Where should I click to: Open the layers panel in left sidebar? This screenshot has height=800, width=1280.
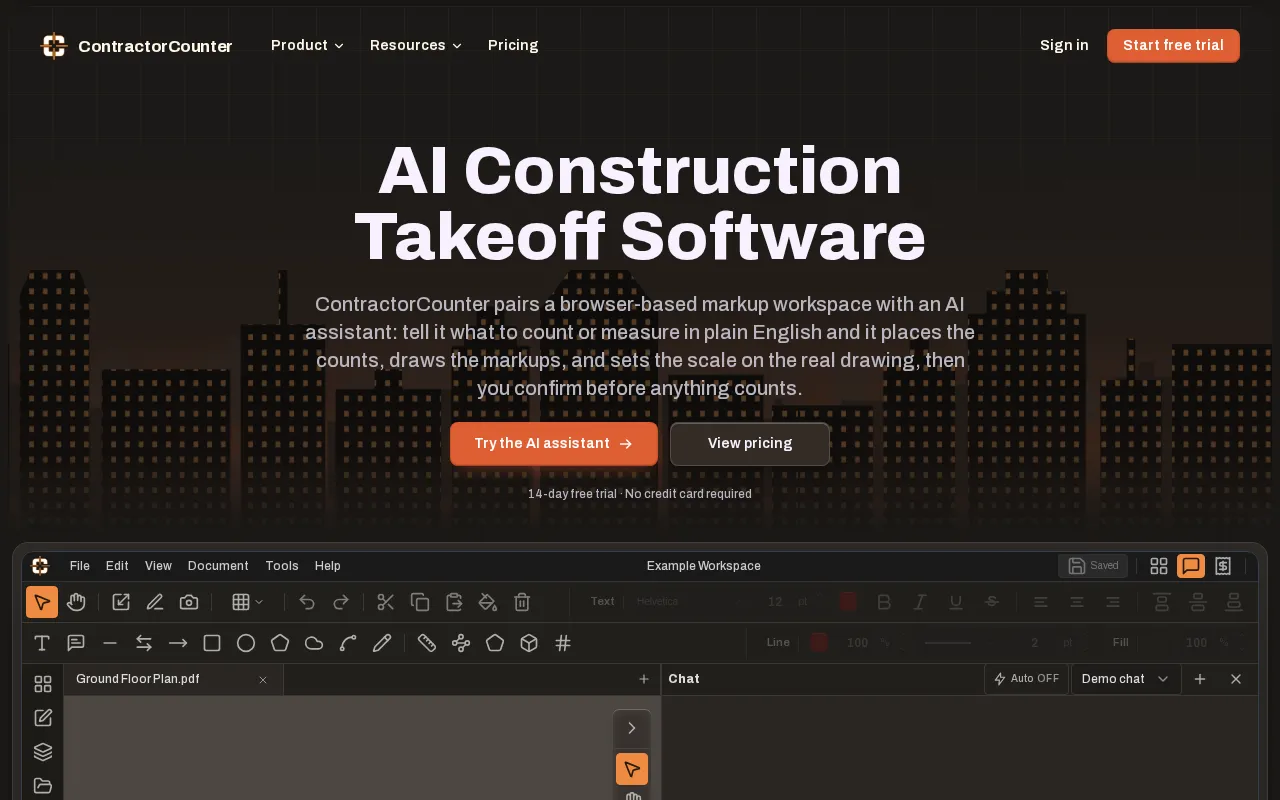pos(43,752)
